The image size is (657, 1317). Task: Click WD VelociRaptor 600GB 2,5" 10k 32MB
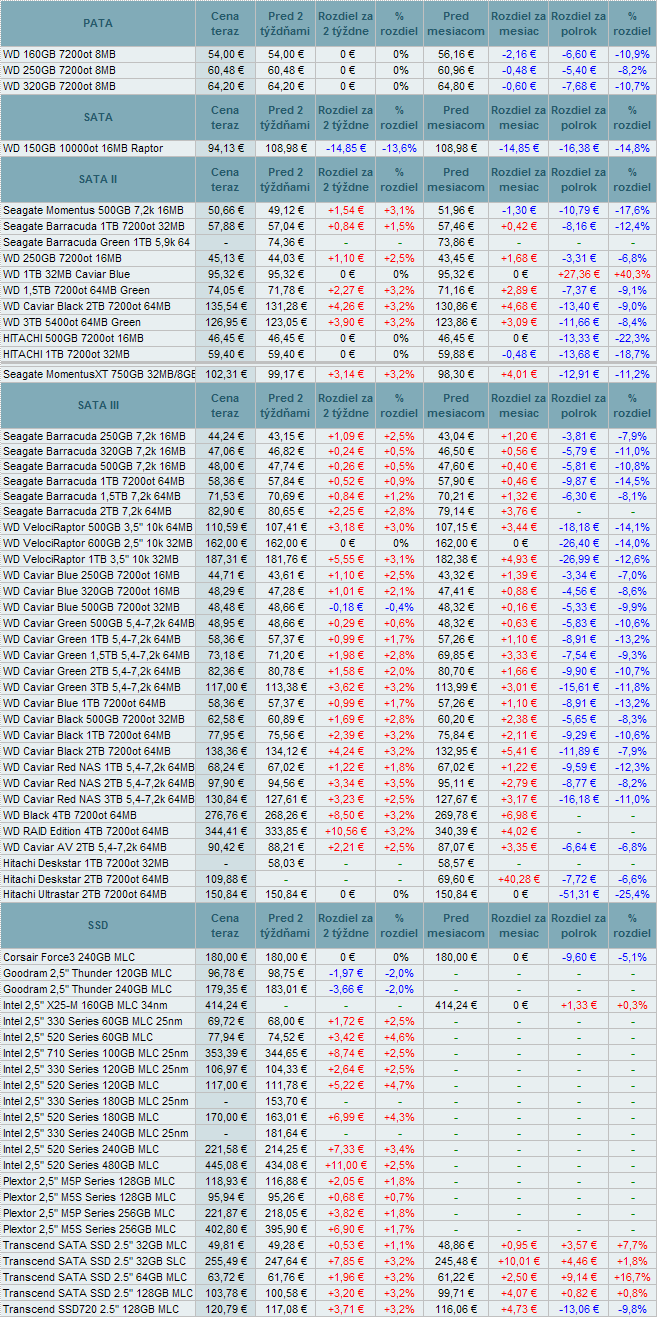point(98,543)
